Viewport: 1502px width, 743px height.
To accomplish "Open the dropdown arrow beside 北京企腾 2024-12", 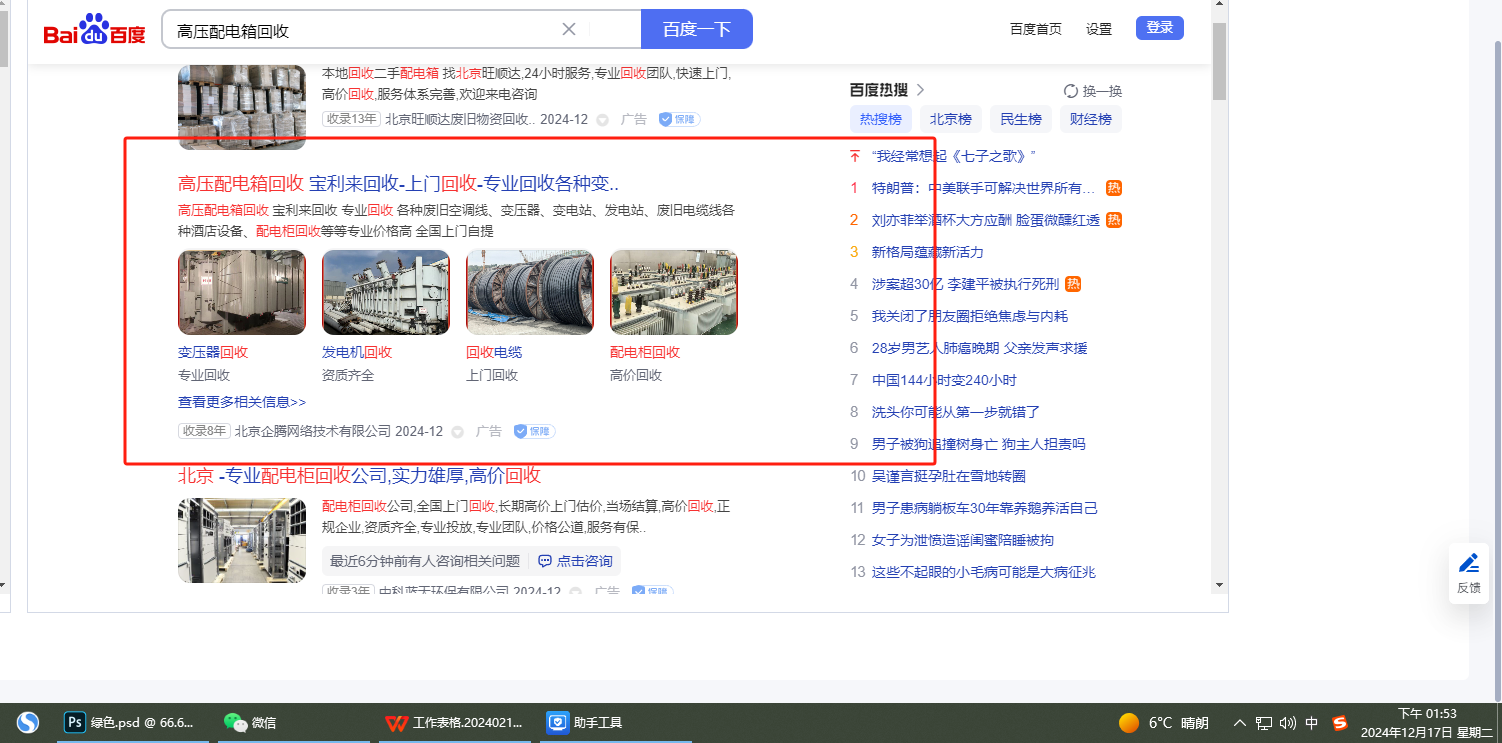I will (x=458, y=432).
